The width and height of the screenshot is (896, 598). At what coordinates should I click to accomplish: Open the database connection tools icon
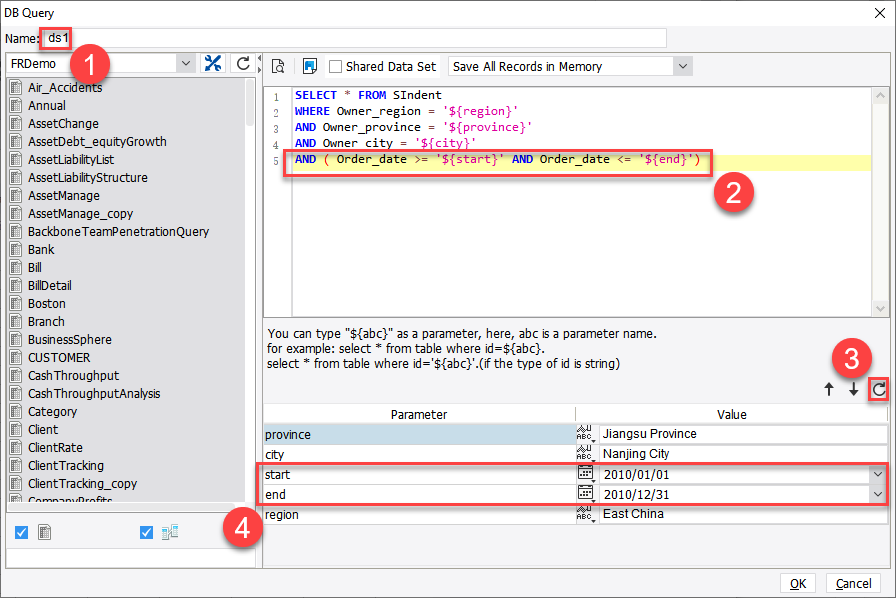coord(213,62)
